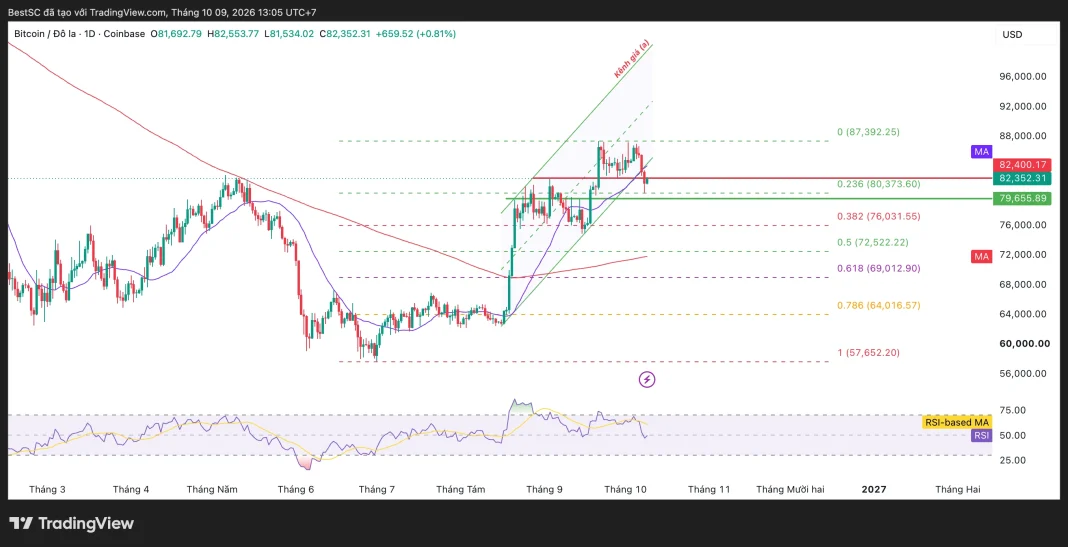
Task: Click the close value C82,352.31
Action: click(345, 33)
